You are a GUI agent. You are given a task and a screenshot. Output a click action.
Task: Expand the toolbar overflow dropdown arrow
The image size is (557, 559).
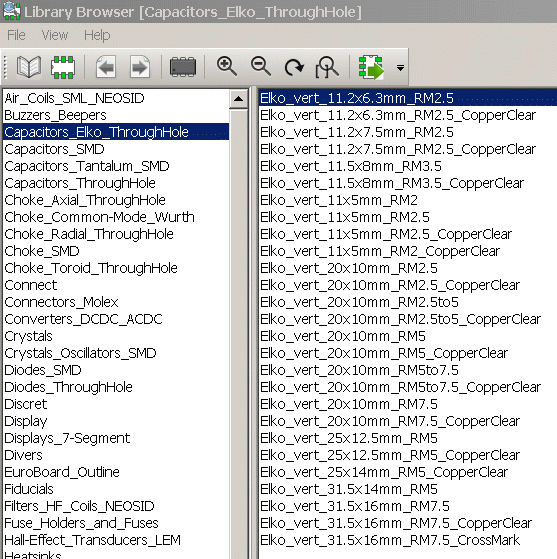point(400,67)
